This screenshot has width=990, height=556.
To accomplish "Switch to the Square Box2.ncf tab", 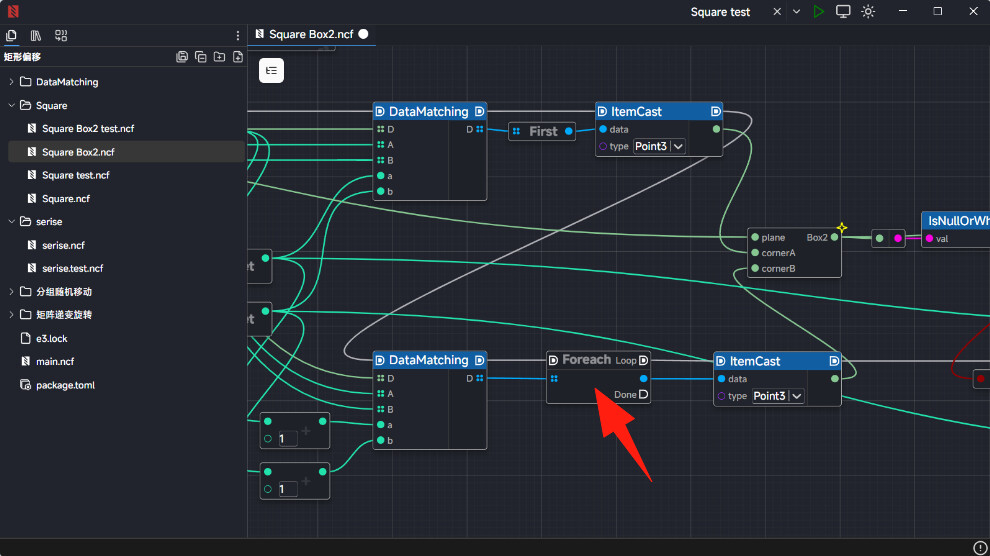I will click(x=311, y=34).
